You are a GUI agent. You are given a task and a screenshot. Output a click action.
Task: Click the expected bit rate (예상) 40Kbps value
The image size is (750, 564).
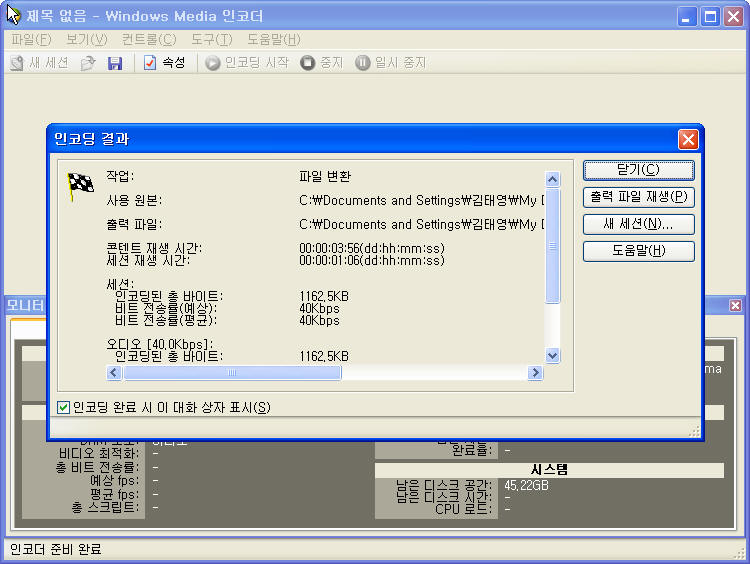(319, 309)
